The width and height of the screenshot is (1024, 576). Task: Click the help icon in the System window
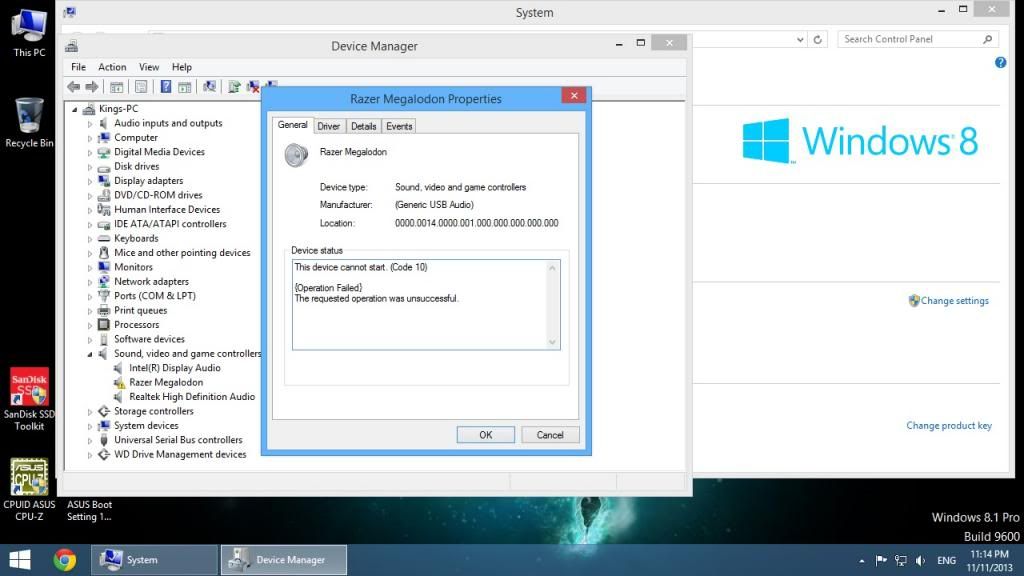click(x=1000, y=63)
